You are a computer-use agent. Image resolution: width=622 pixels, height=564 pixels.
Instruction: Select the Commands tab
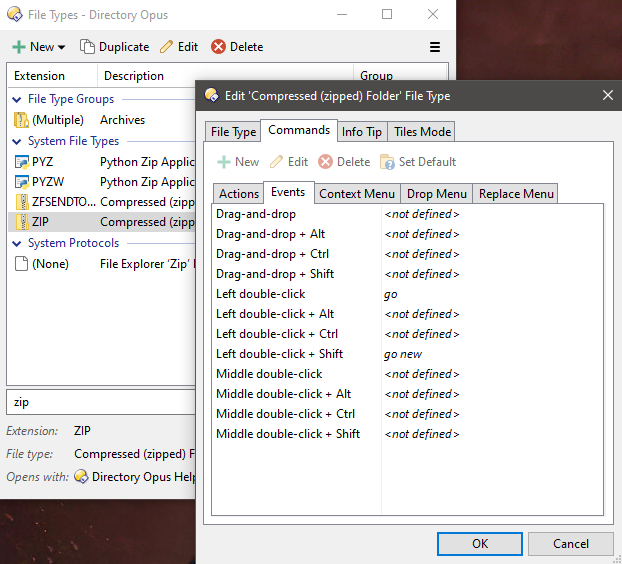pyautogui.click(x=299, y=130)
